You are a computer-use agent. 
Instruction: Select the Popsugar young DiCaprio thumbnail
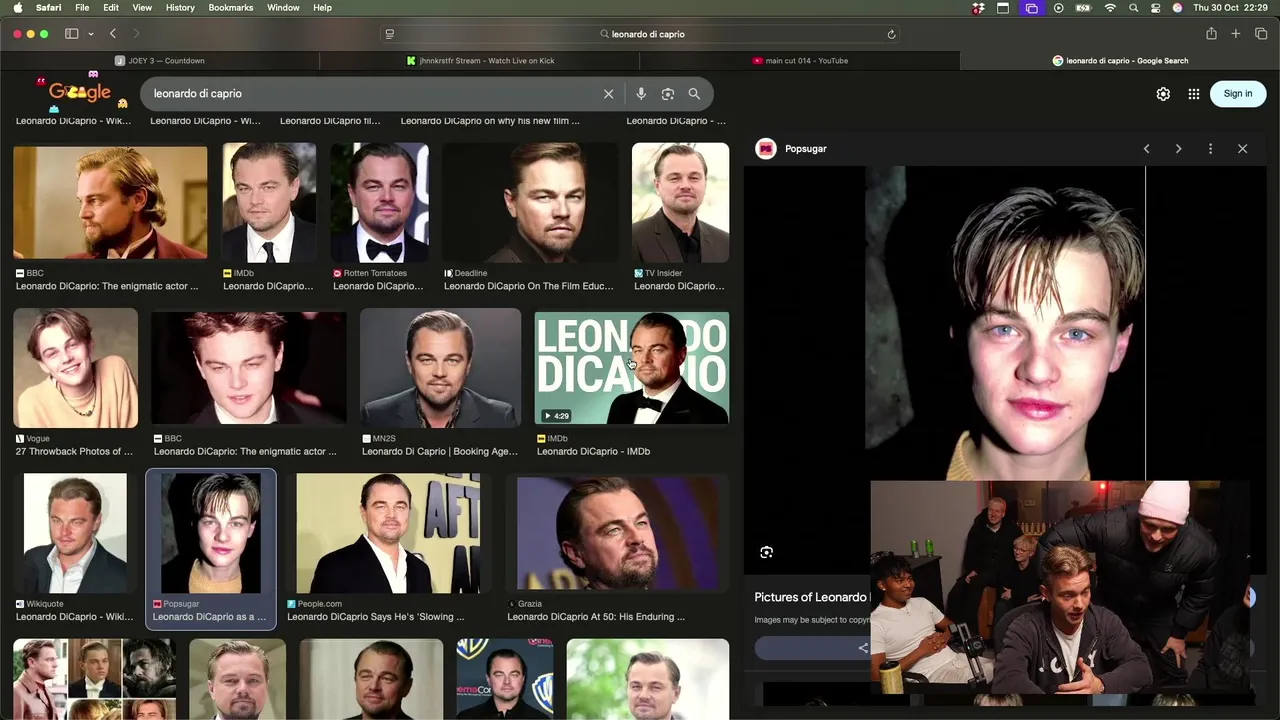click(x=211, y=533)
